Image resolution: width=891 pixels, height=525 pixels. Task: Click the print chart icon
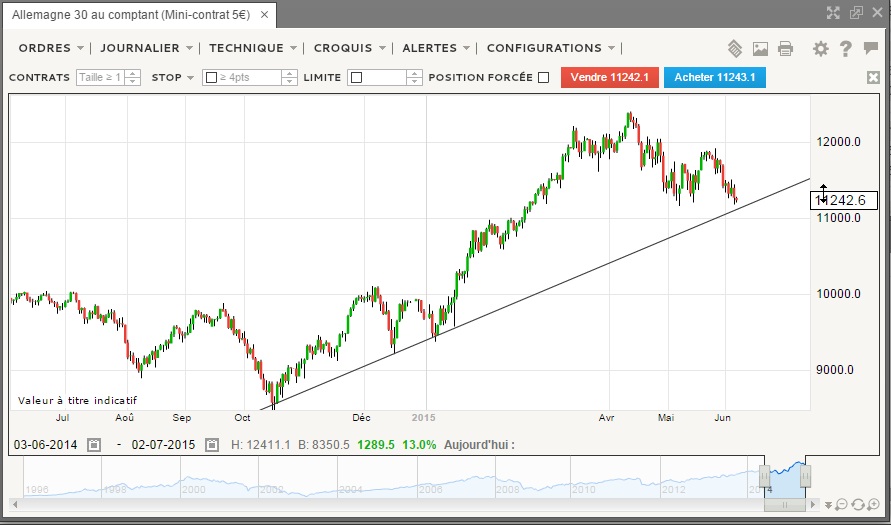[785, 49]
